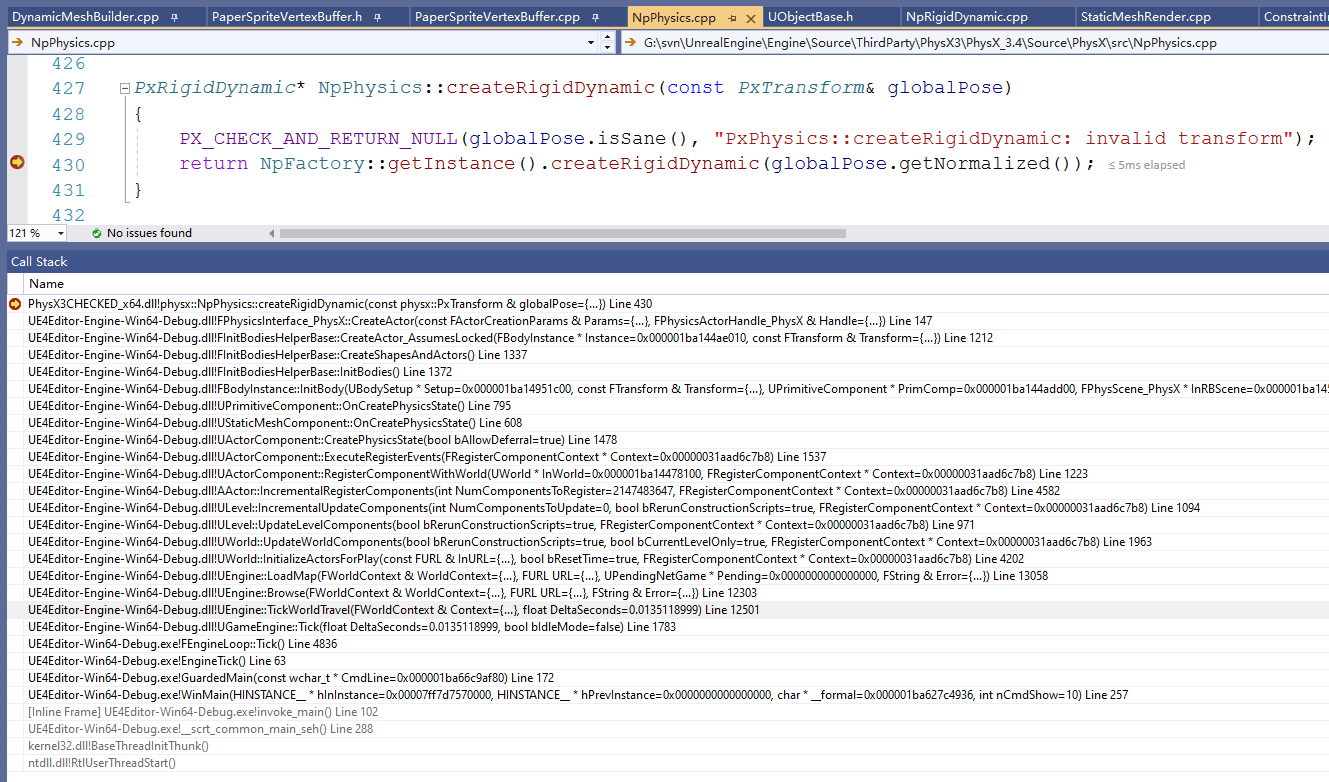Viewport: 1329px width, 782px height.
Task: Click the PX_CHECK_AND_RETURN_NULL macro on line 429
Action: coord(319,138)
